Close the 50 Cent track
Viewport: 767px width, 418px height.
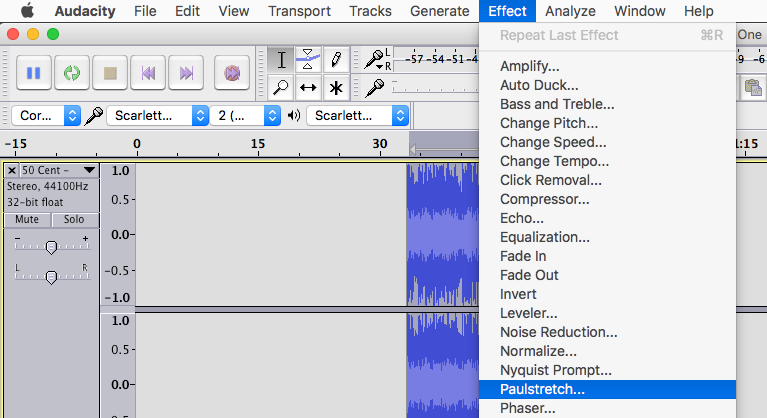(12, 170)
